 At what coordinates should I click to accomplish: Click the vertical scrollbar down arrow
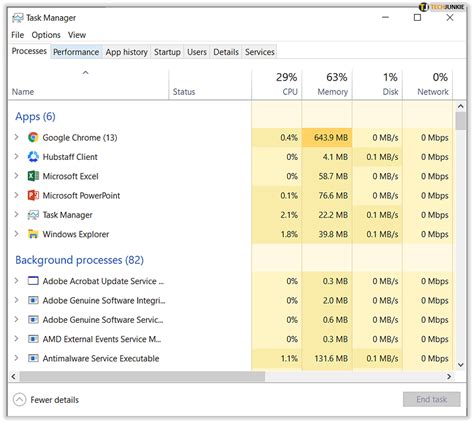(461, 365)
